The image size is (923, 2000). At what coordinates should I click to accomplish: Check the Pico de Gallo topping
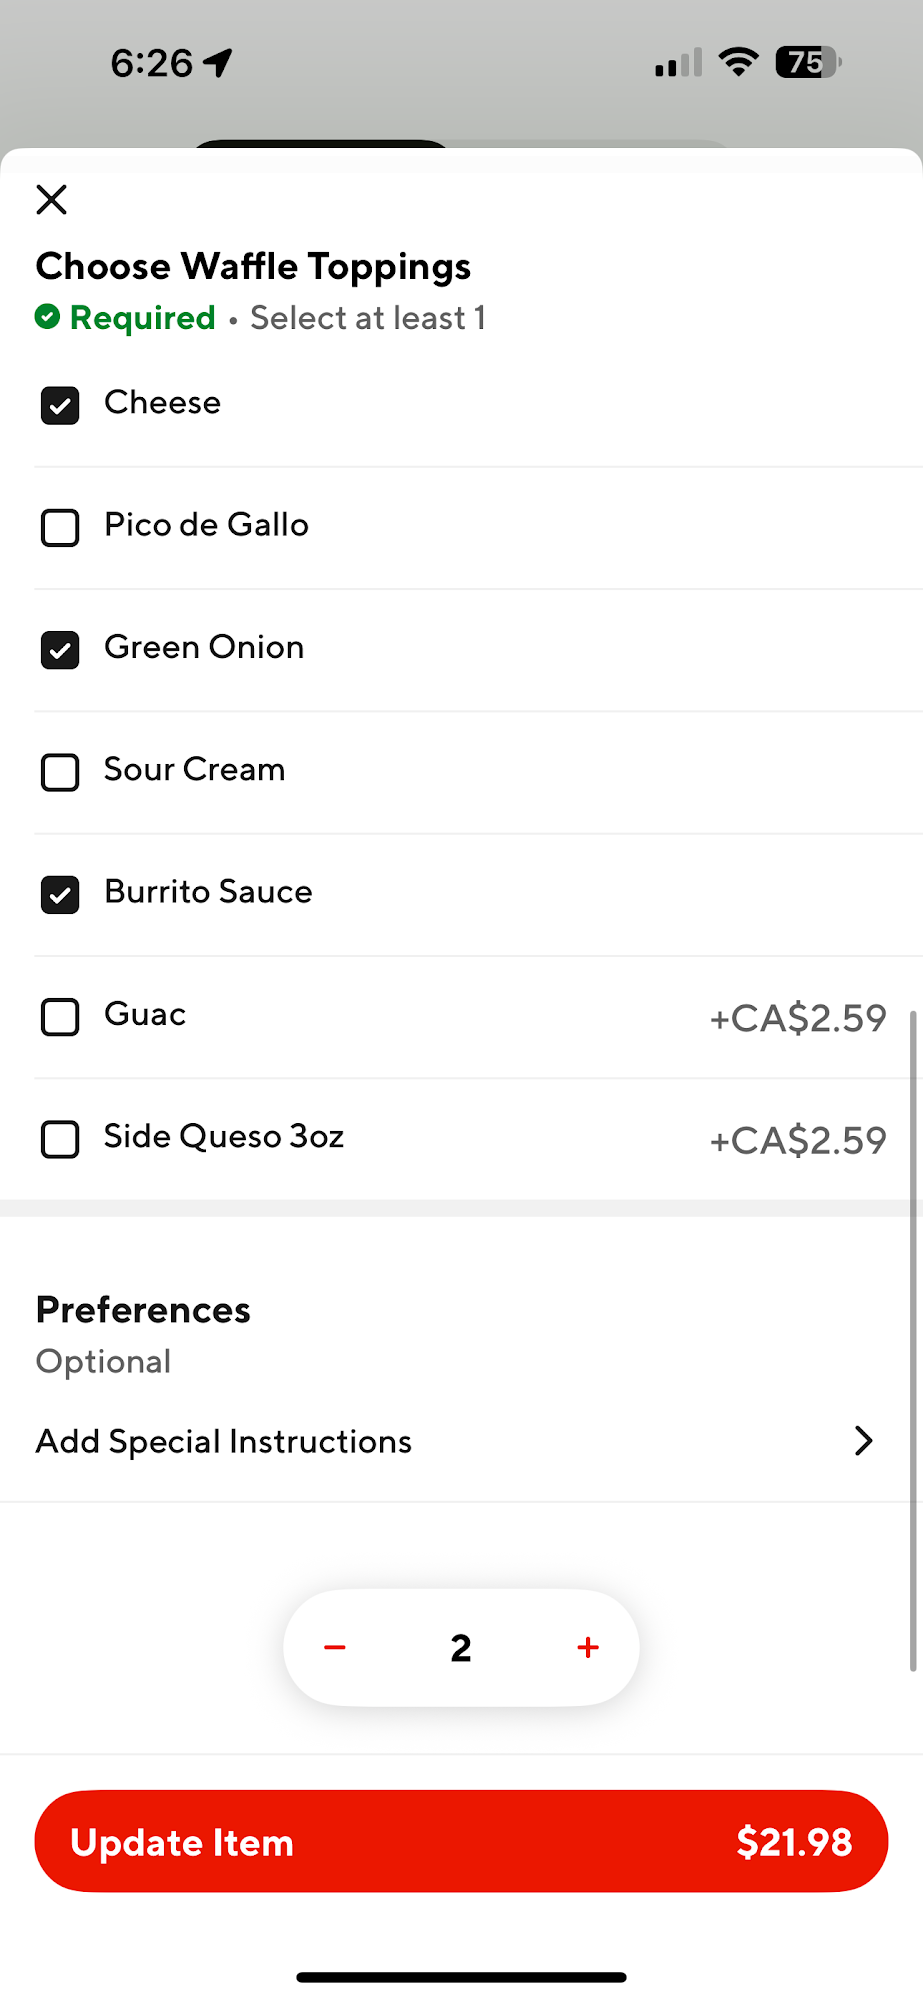(x=60, y=527)
